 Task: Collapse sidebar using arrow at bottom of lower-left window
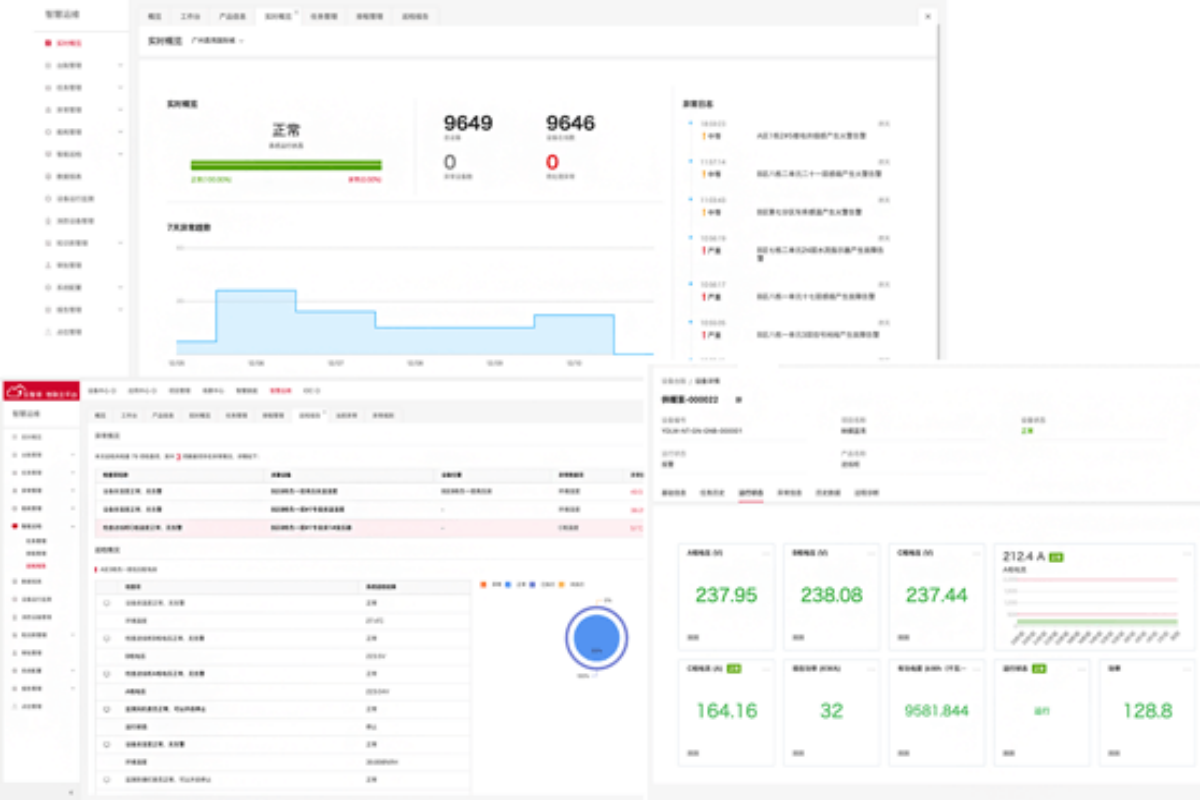click(x=70, y=792)
